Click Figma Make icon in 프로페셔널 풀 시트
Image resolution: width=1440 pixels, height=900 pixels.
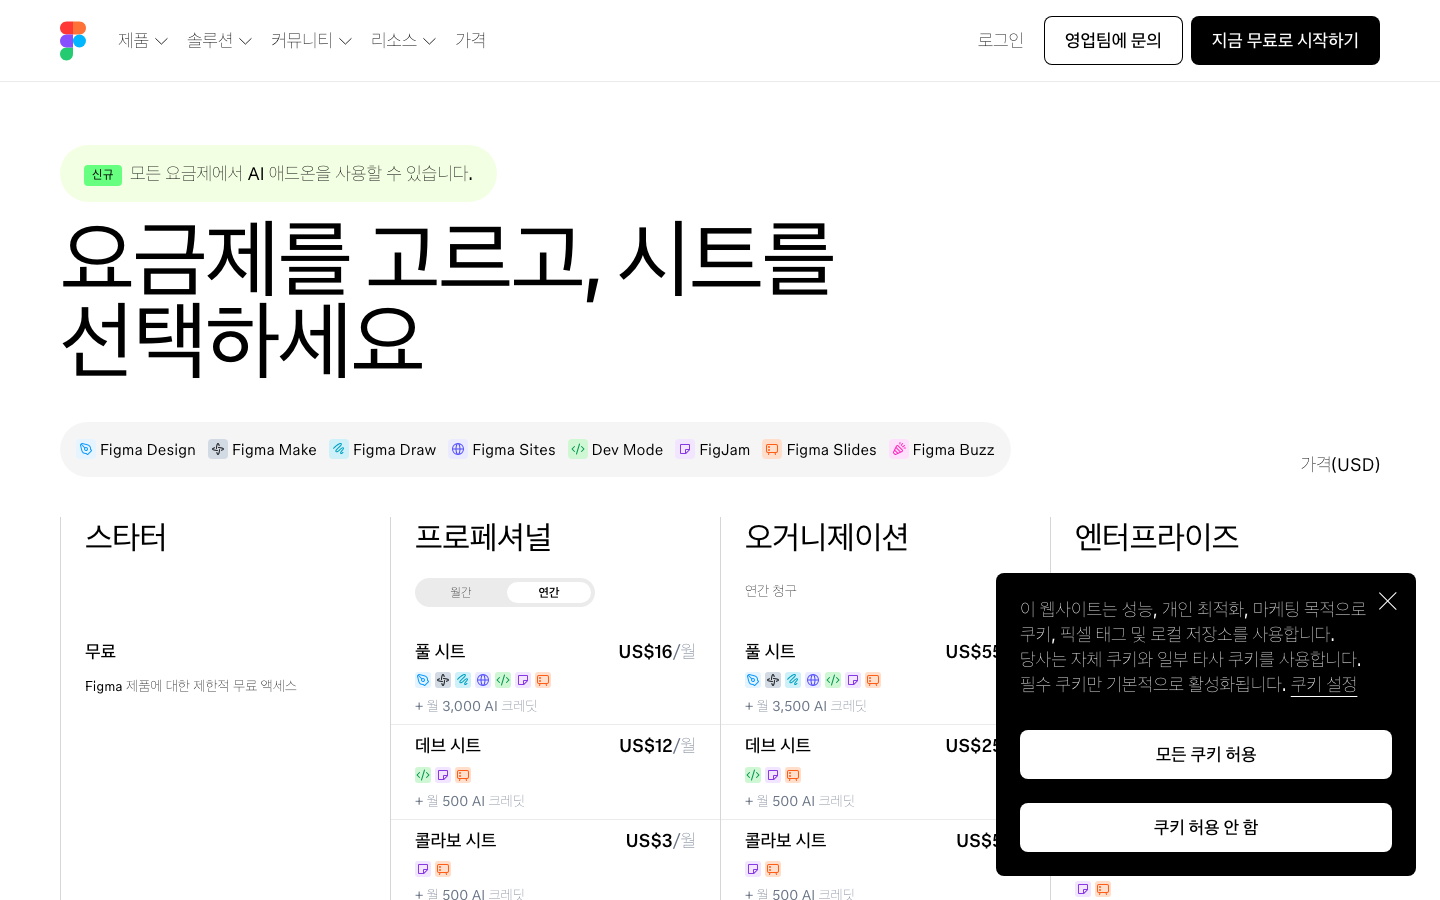443,680
